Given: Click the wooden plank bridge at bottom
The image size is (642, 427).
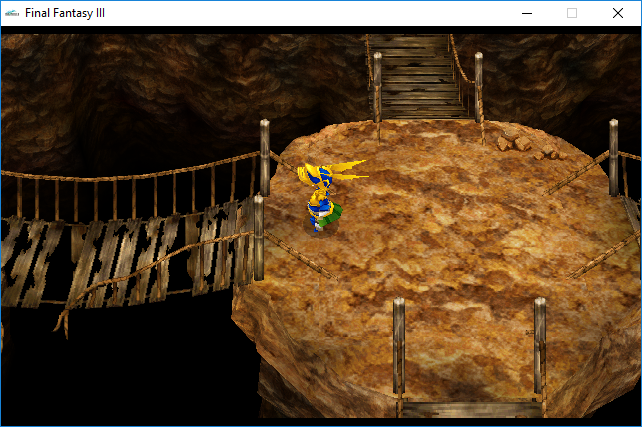Looking at the screenshot, I should pyautogui.click(x=470, y=409).
